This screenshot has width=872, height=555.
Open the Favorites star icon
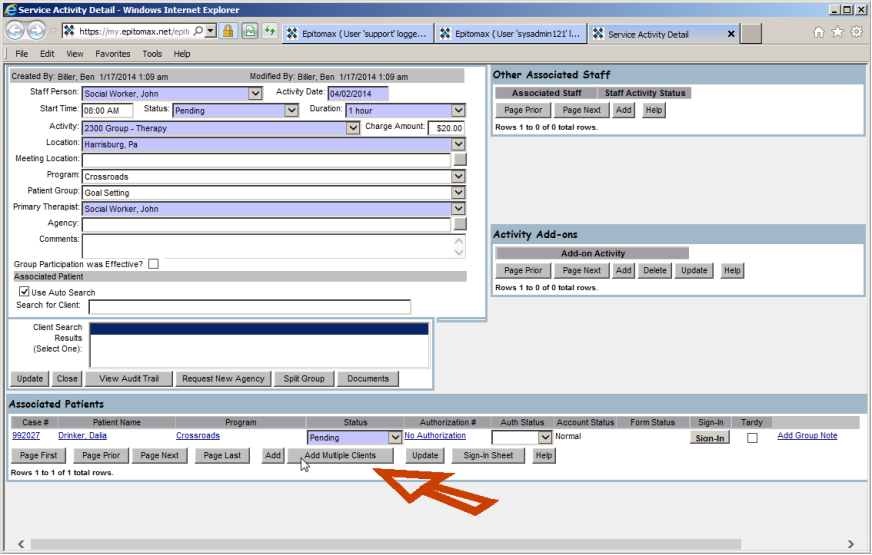[x=837, y=32]
